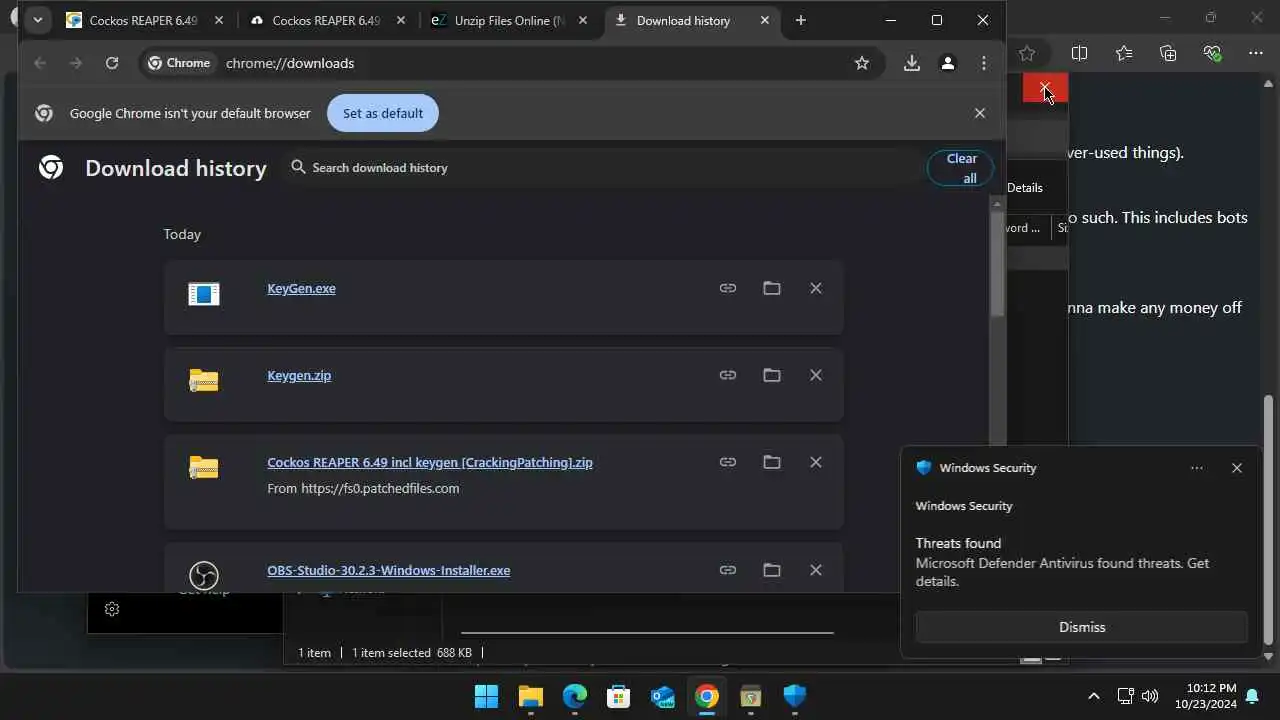Click the downloads page scrollbar
This screenshot has height=720, width=1280.
click(997, 265)
